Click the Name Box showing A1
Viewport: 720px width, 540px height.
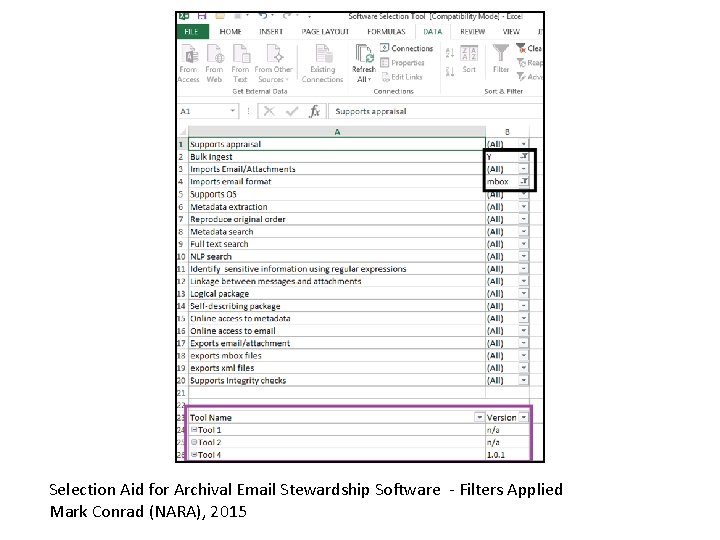tap(203, 111)
